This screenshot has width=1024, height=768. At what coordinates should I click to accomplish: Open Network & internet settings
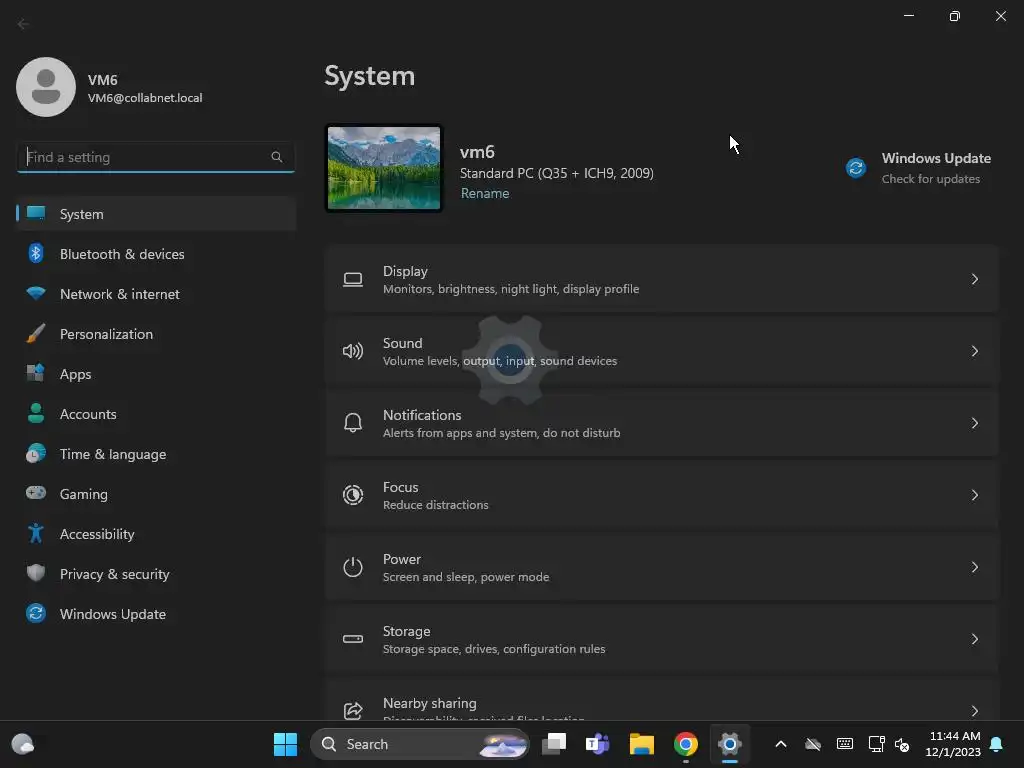point(155,294)
